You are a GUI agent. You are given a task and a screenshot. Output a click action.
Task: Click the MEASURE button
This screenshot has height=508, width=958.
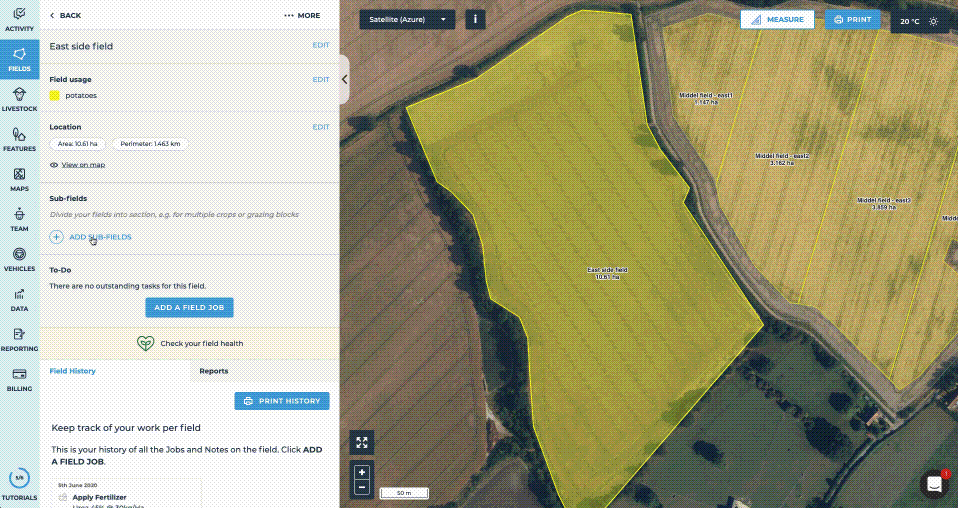click(x=777, y=20)
